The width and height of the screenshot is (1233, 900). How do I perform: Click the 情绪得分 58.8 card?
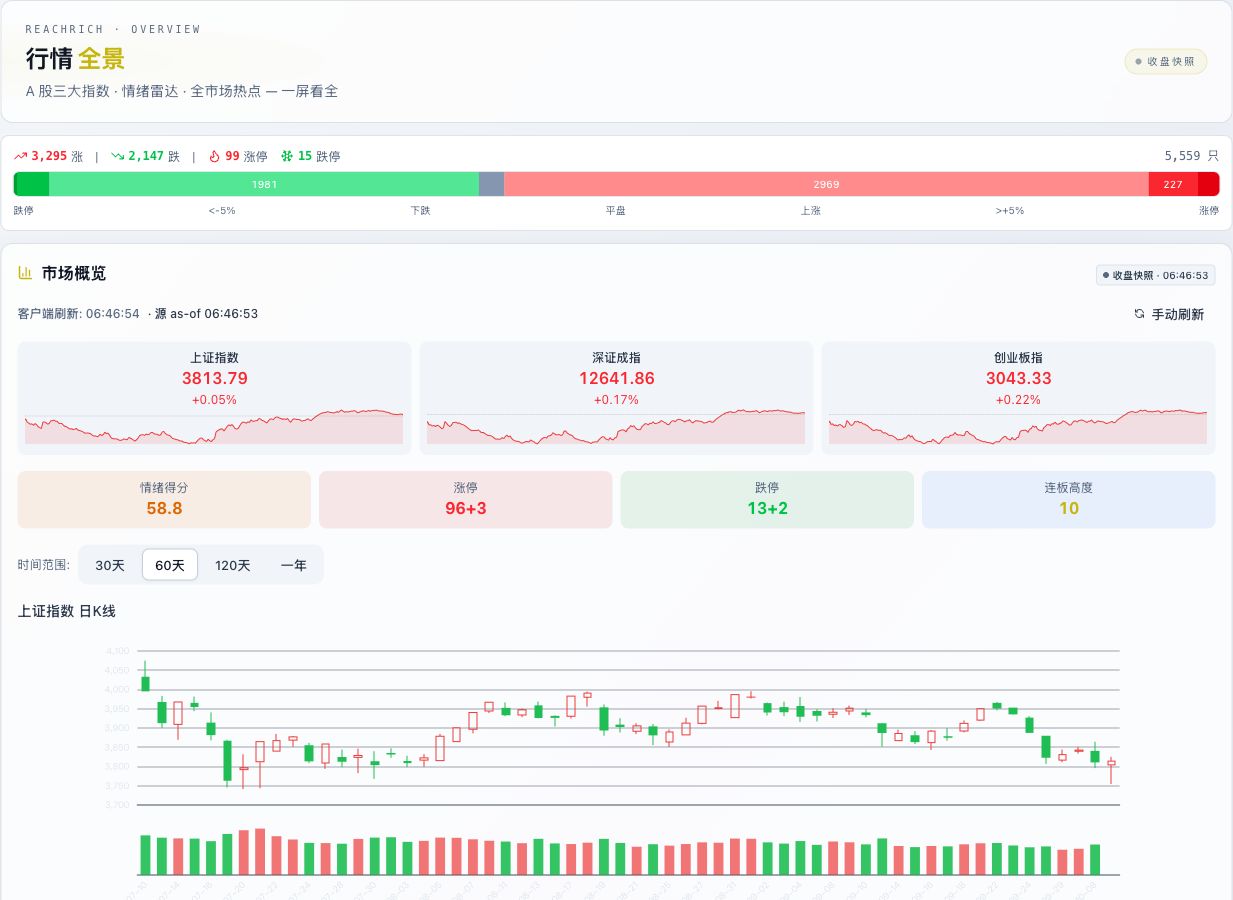point(164,499)
